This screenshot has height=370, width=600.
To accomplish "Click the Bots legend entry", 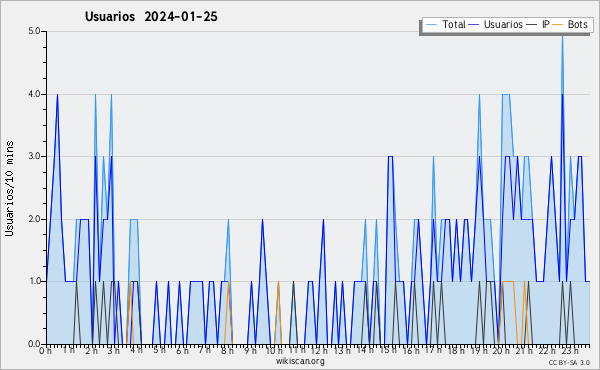I will (x=571, y=24).
